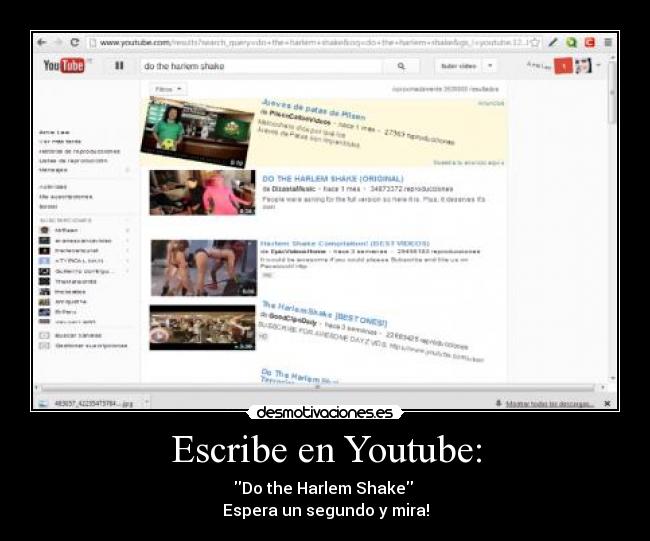Click the horizontal scrollbar at page bottom

[318, 388]
